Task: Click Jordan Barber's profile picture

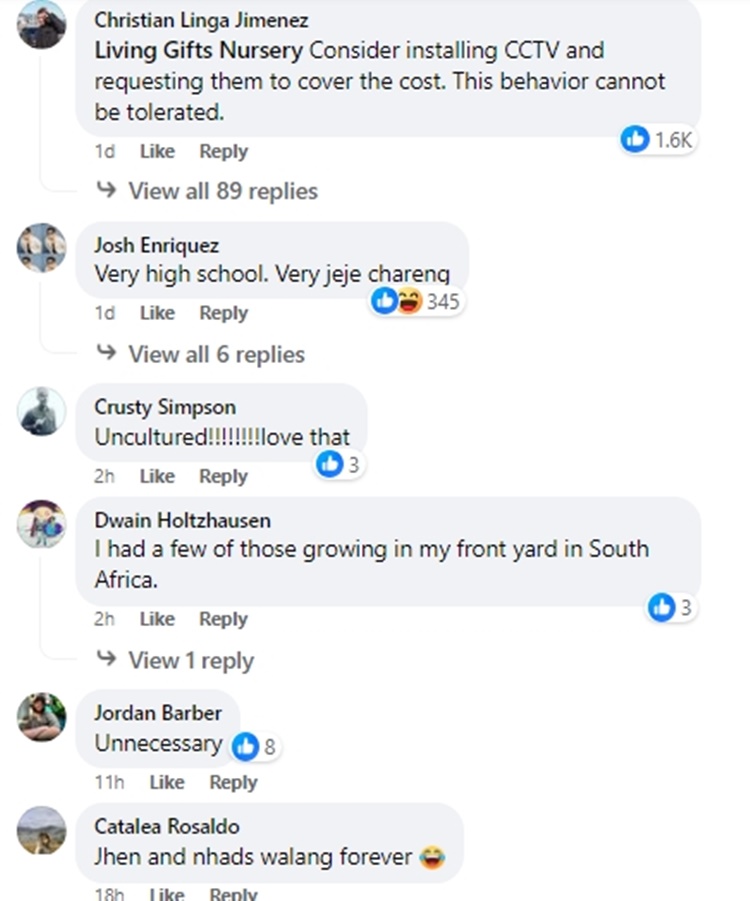Action: click(x=42, y=717)
